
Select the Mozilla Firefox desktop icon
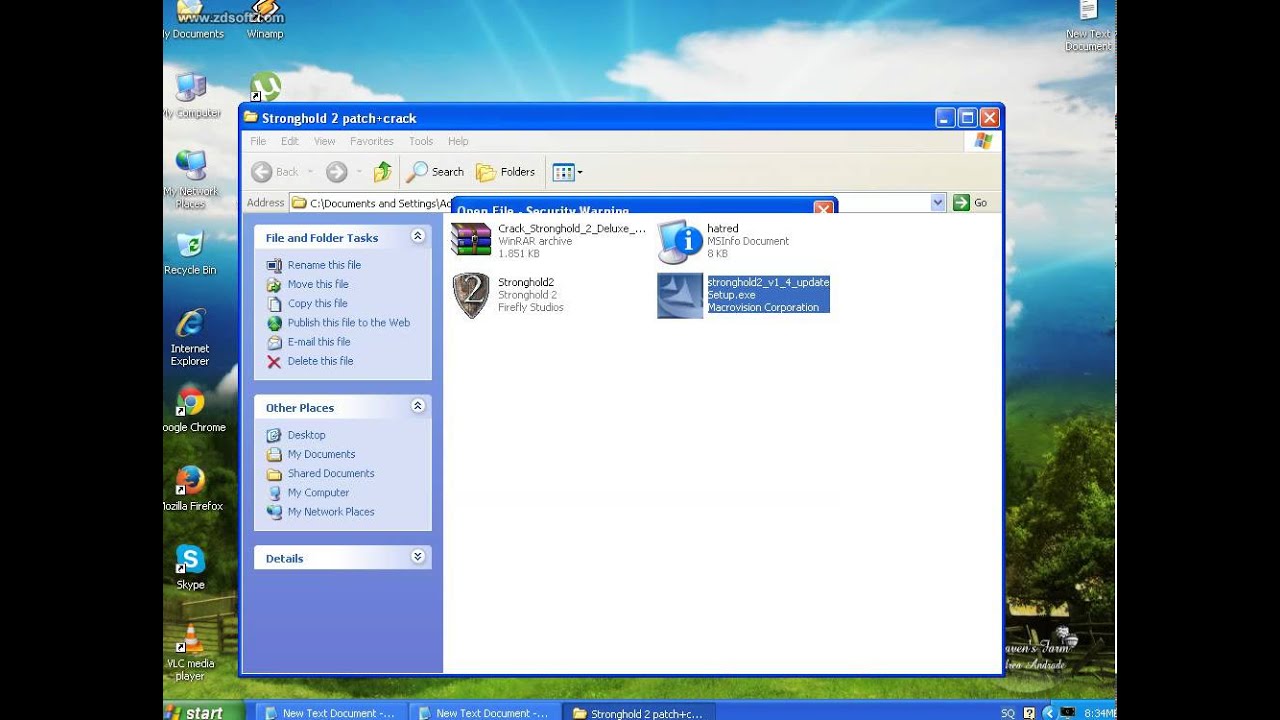[192, 488]
